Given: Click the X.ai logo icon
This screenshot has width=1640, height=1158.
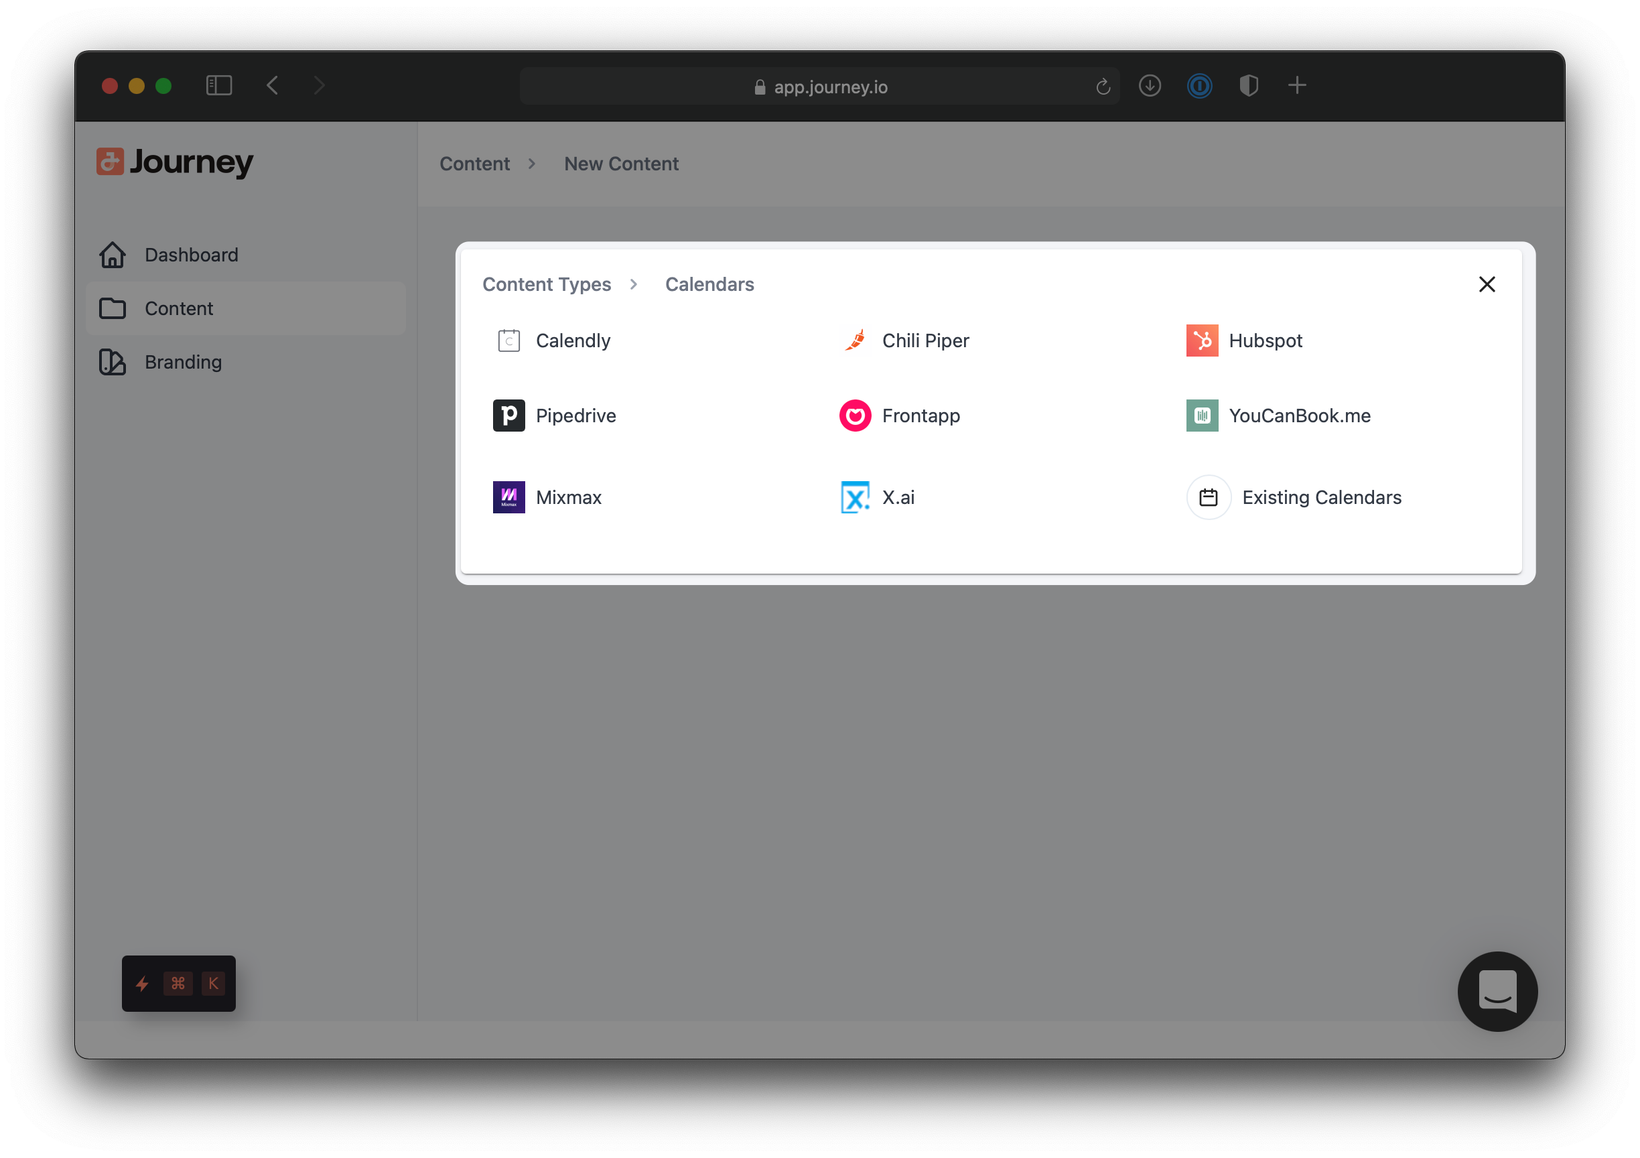Looking at the screenshot, I should coord(855,498).
